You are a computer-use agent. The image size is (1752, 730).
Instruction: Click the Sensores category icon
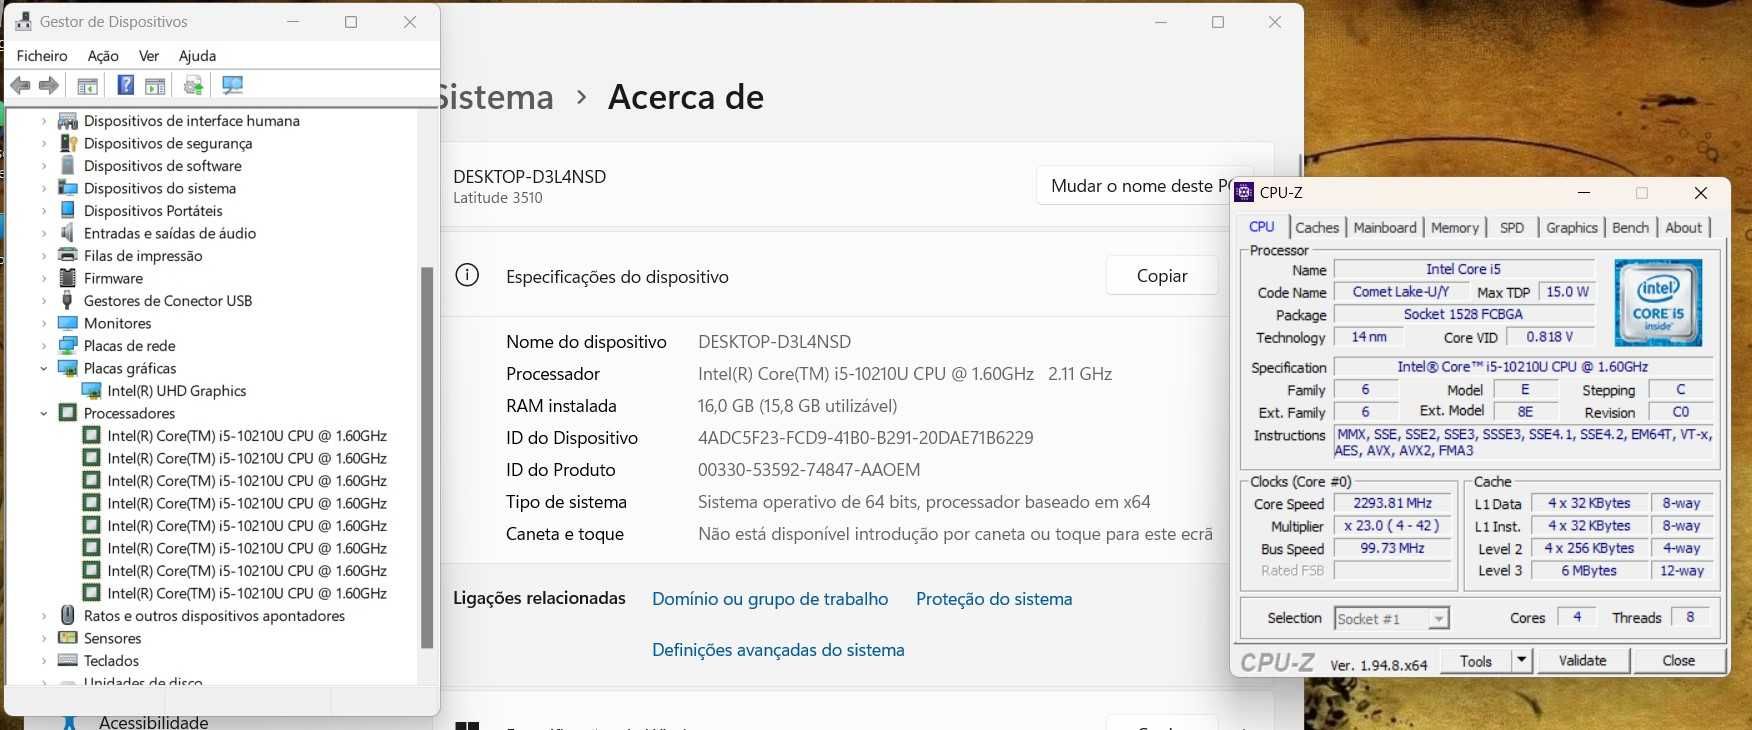point(68,638)
